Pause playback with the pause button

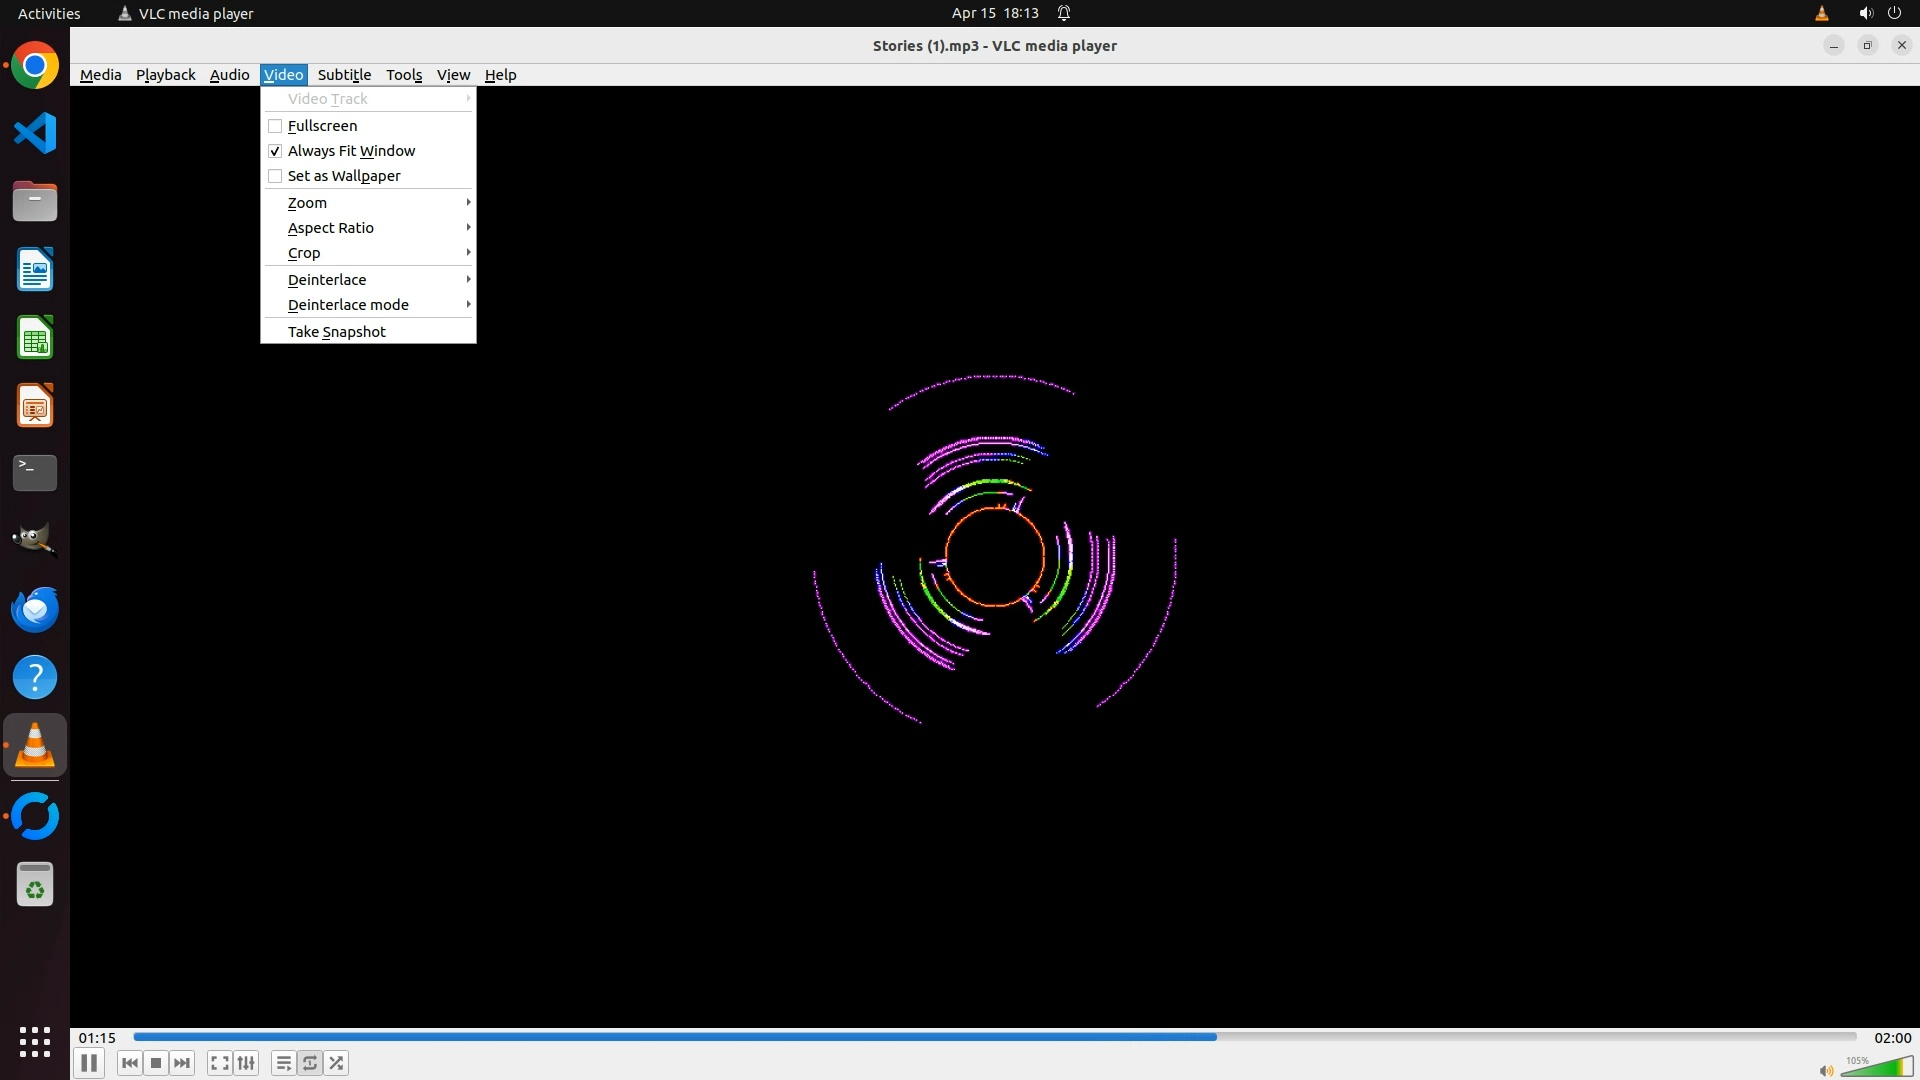pos(89,1063)
